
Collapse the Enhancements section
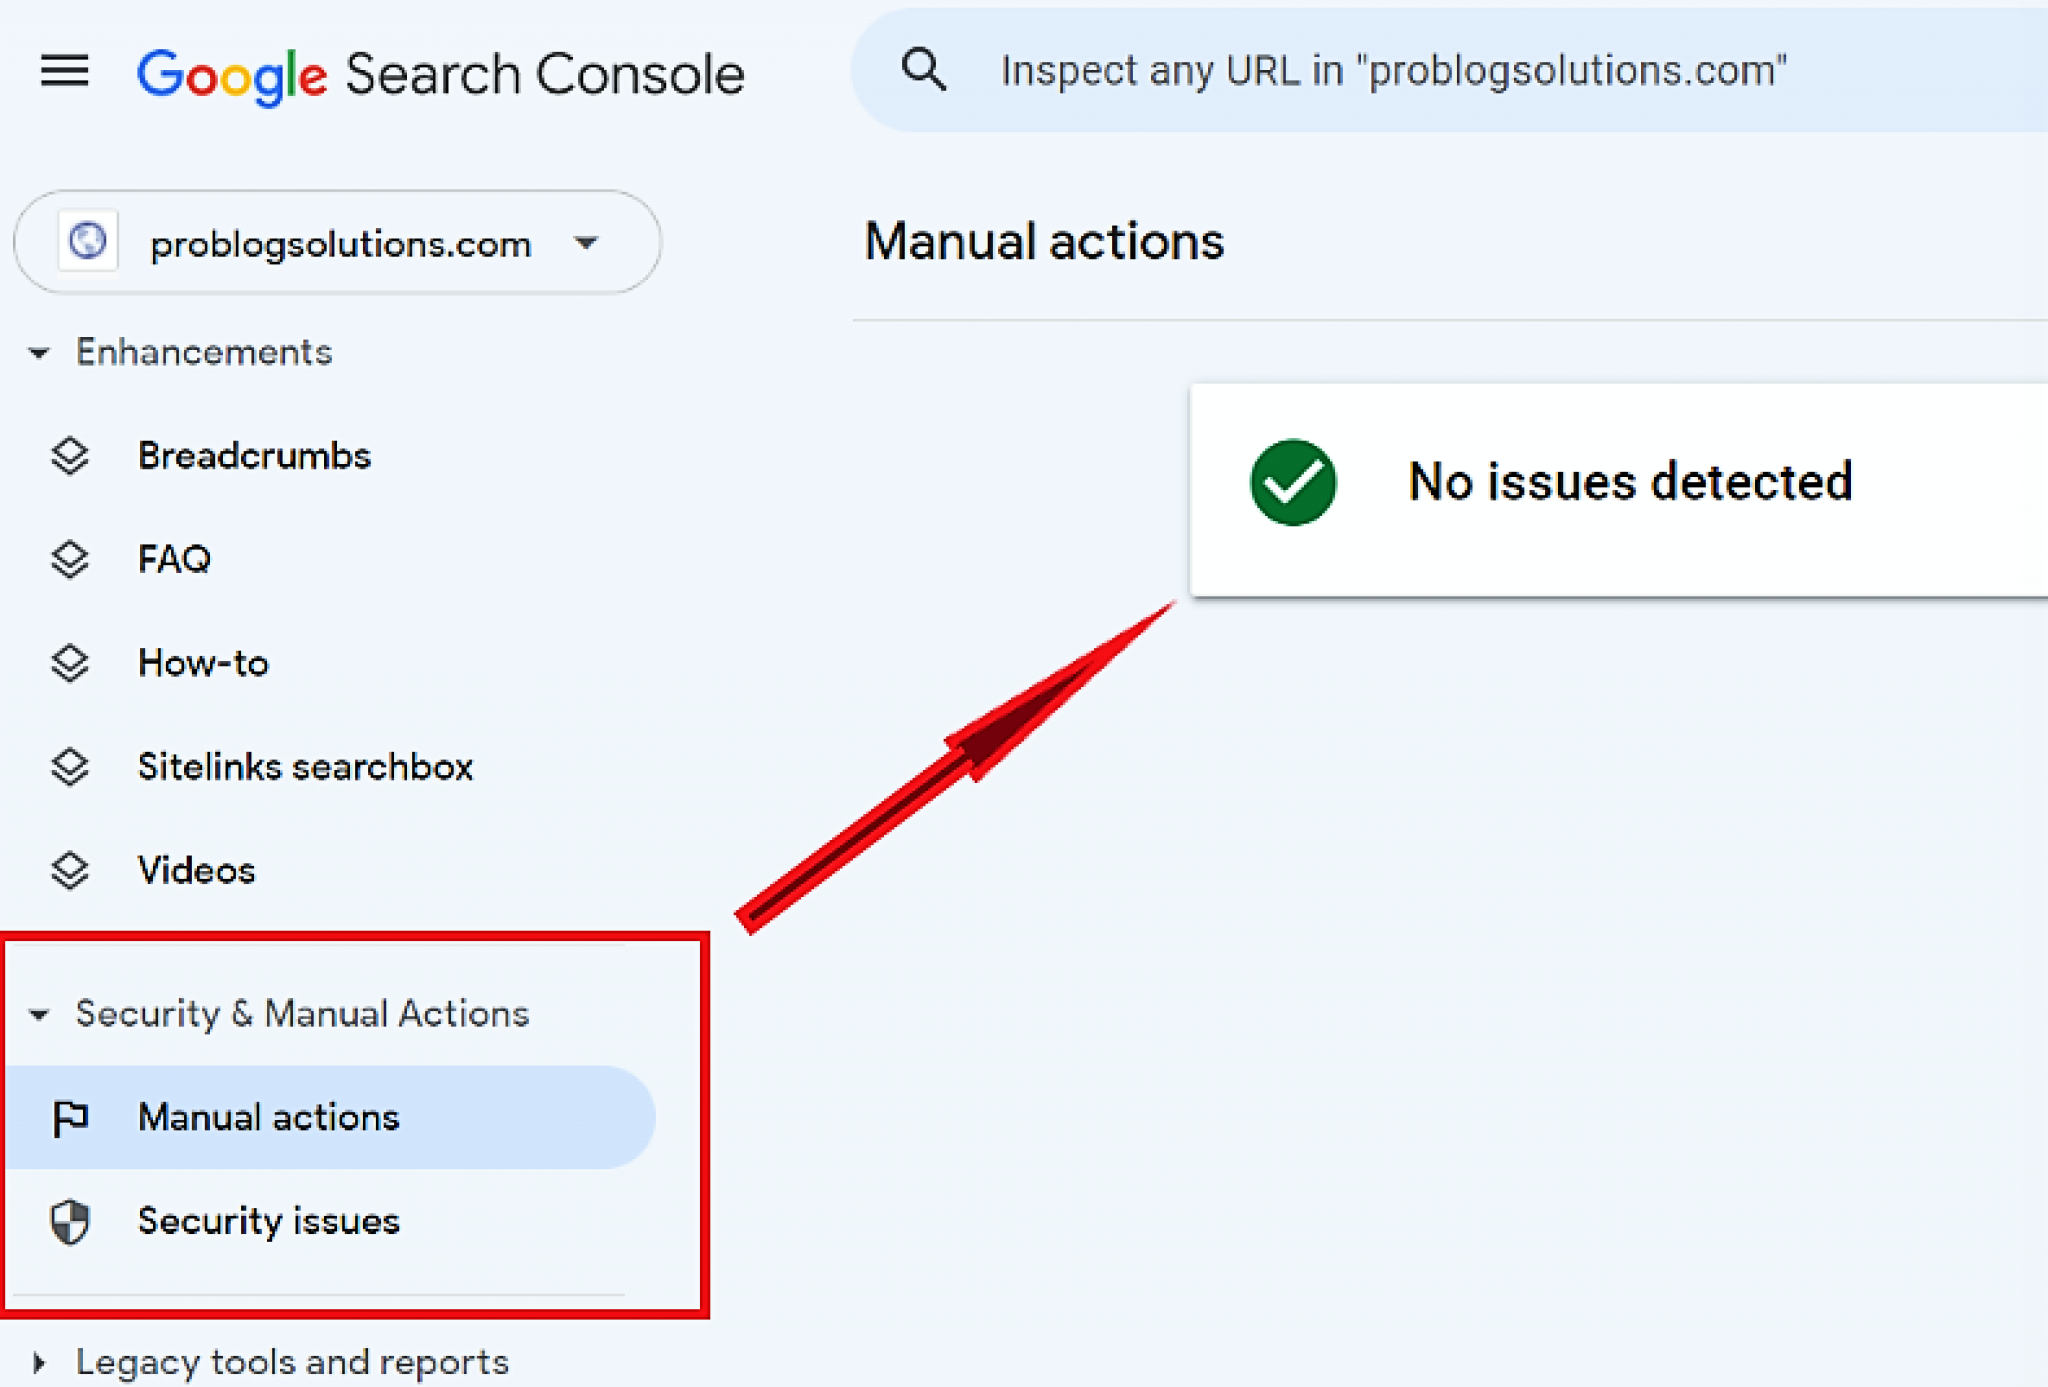pos(39,353)
